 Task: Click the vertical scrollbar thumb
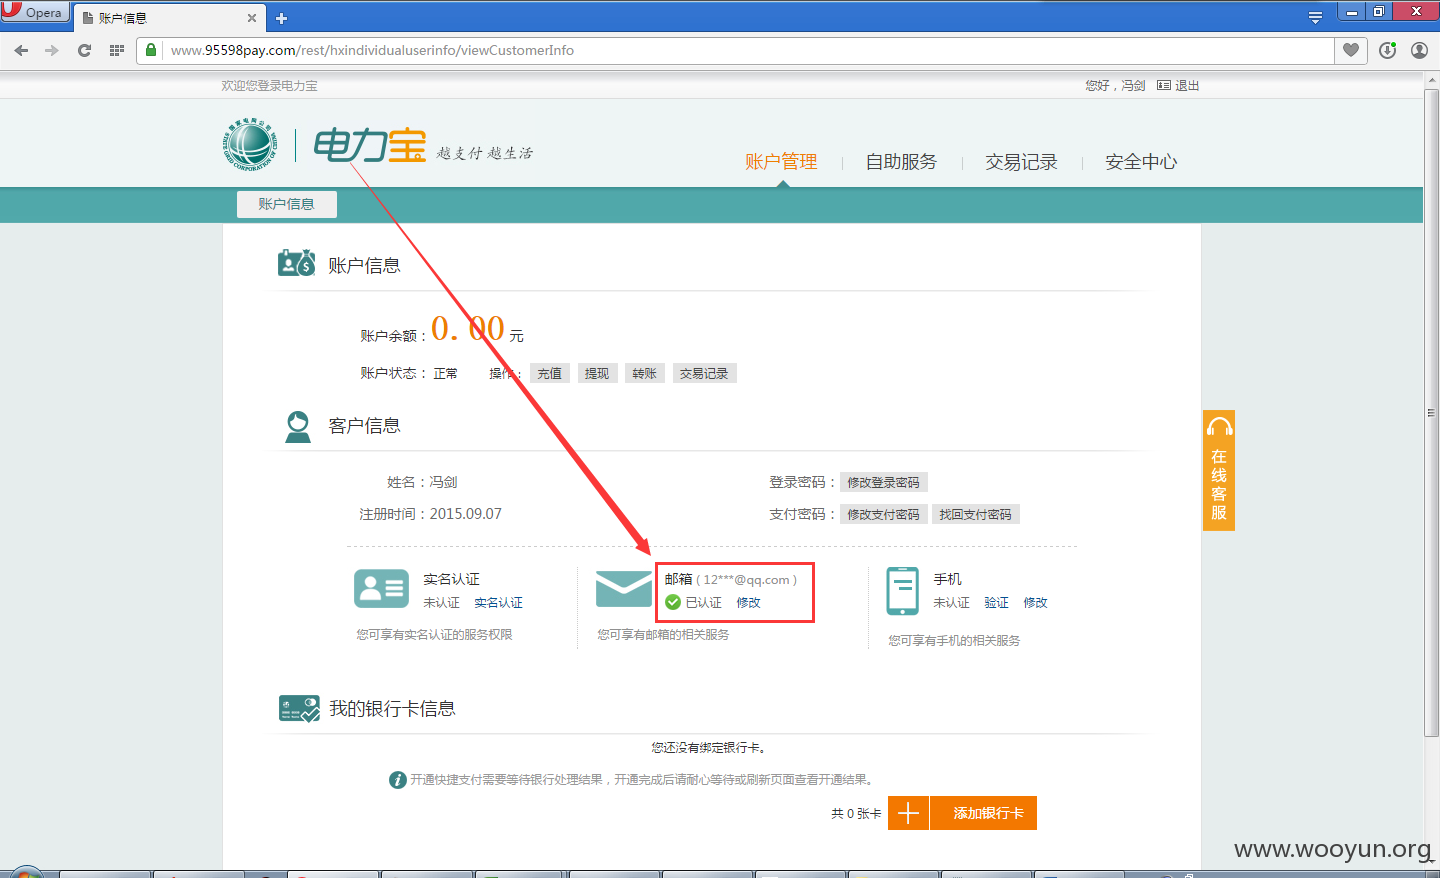point(1431,415)
